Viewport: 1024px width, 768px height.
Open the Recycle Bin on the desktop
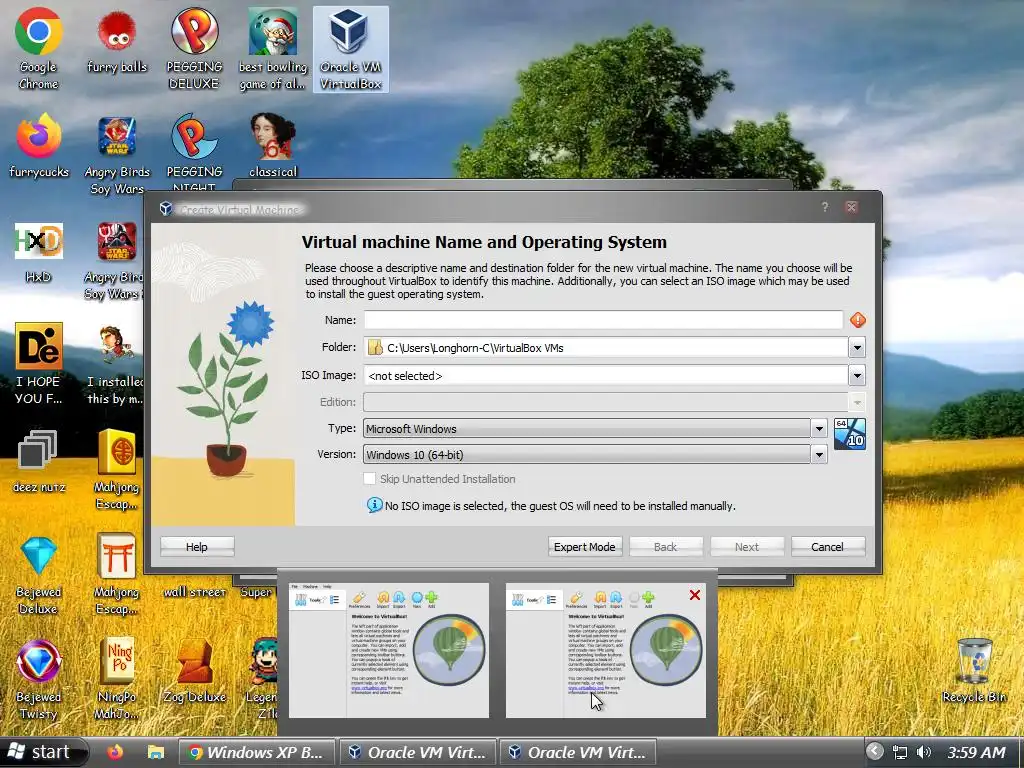coord(974,671)
